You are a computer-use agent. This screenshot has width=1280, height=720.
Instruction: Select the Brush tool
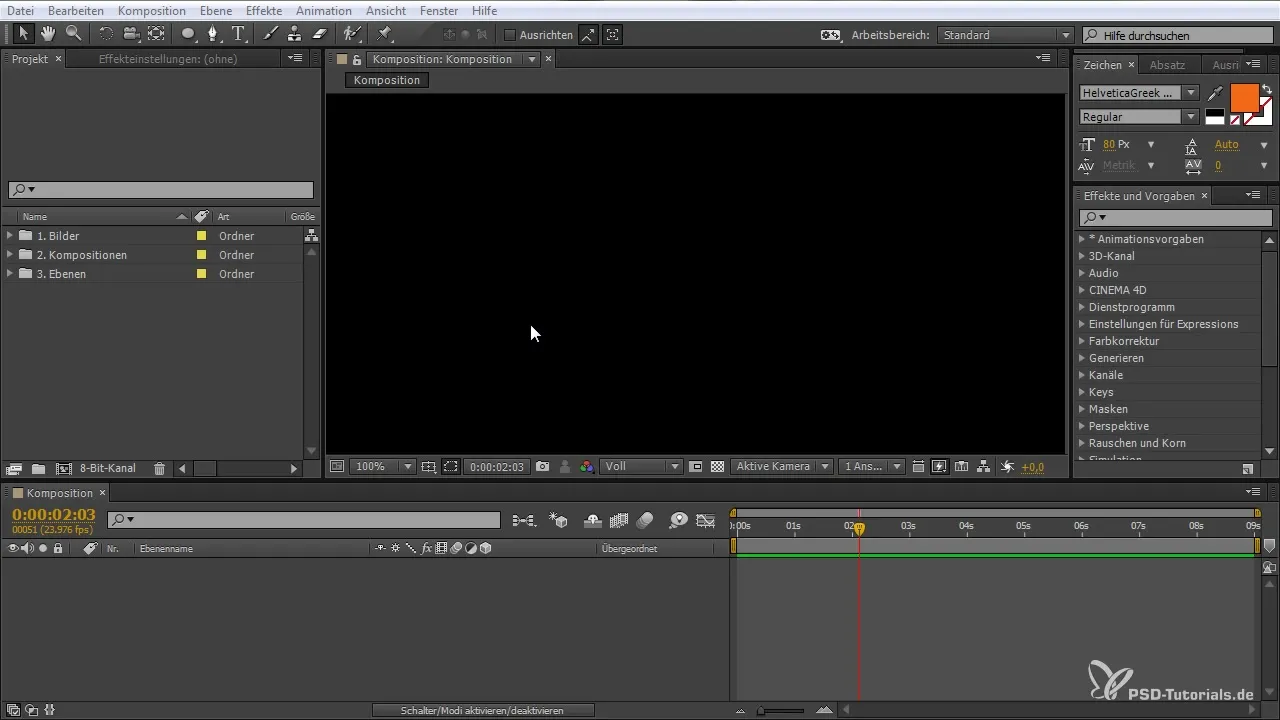point(271,34)
